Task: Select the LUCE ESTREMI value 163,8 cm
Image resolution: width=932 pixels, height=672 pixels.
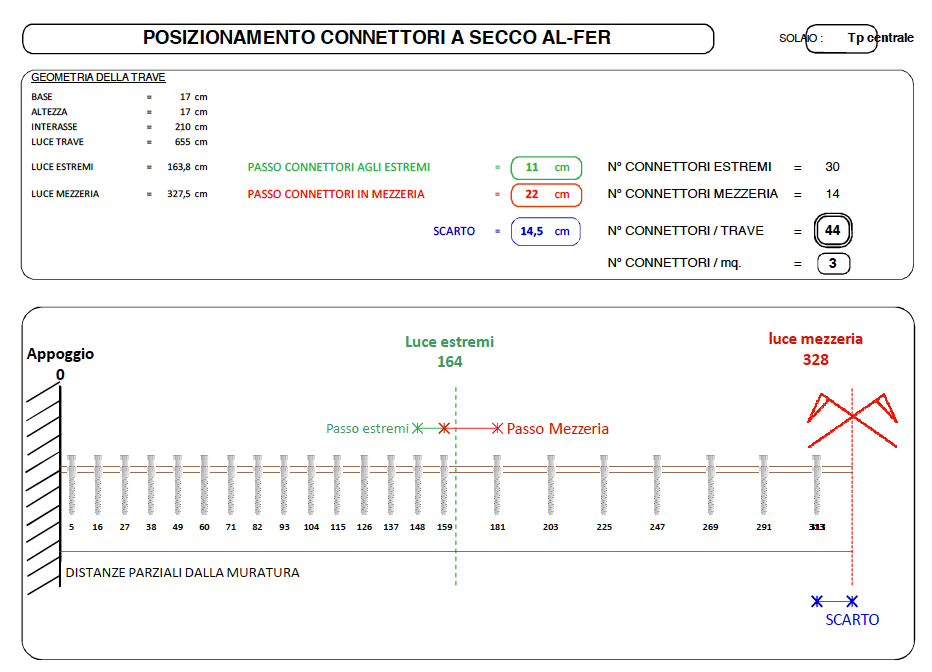Action: coord(187,167)
